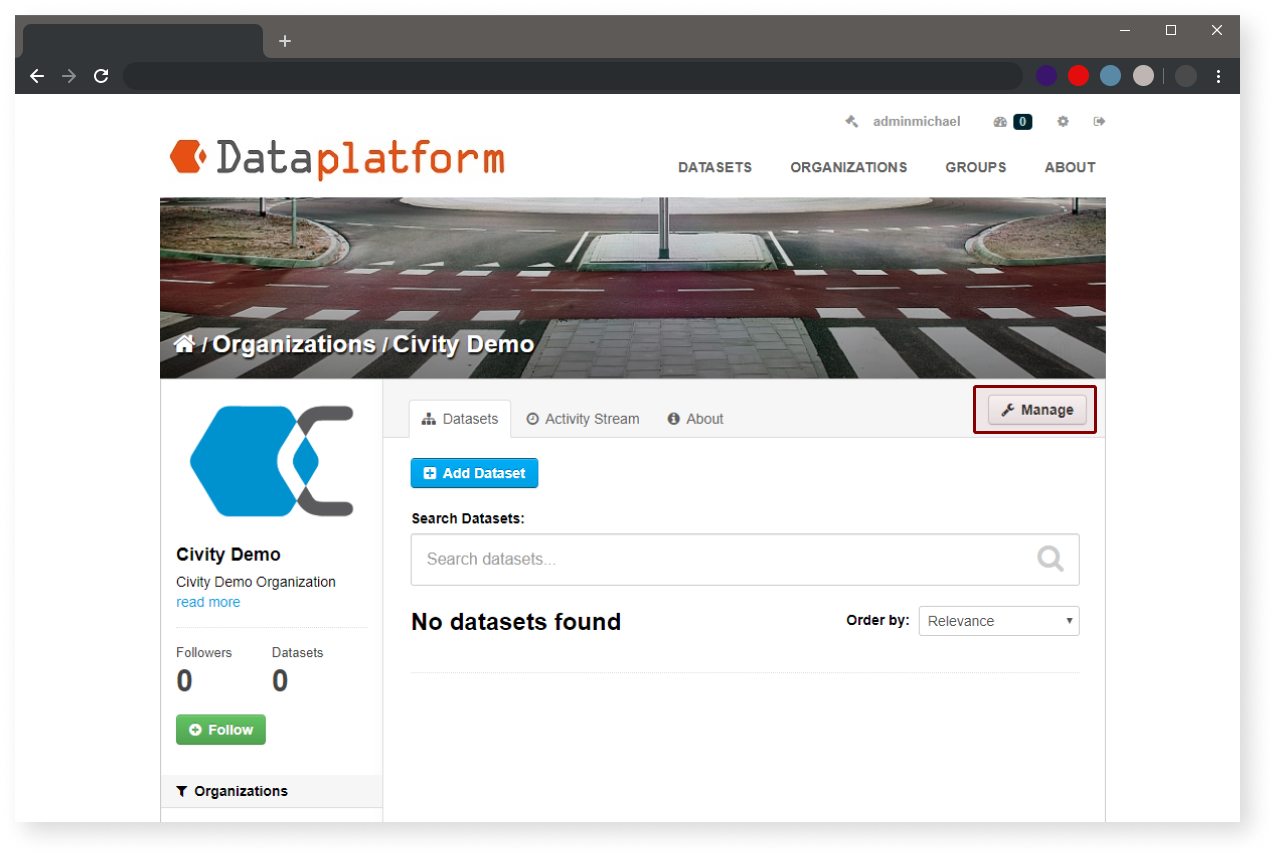Focus the Search datasets input field
This screenshot has width=1275, height=857.
[745, 559]
